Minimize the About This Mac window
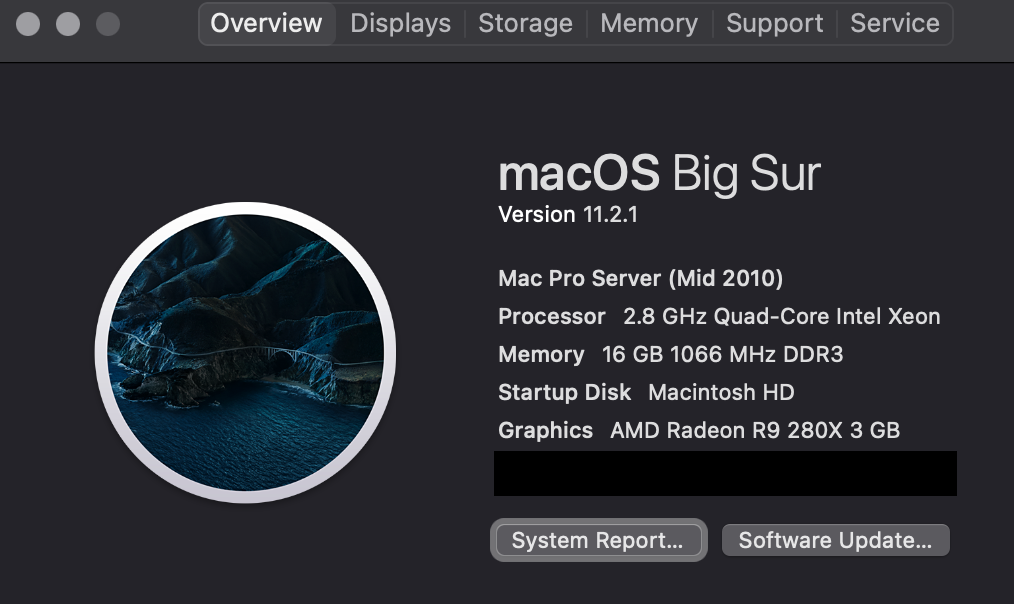The width and height of the screenshot is (1014, 604). click(68, 23)
